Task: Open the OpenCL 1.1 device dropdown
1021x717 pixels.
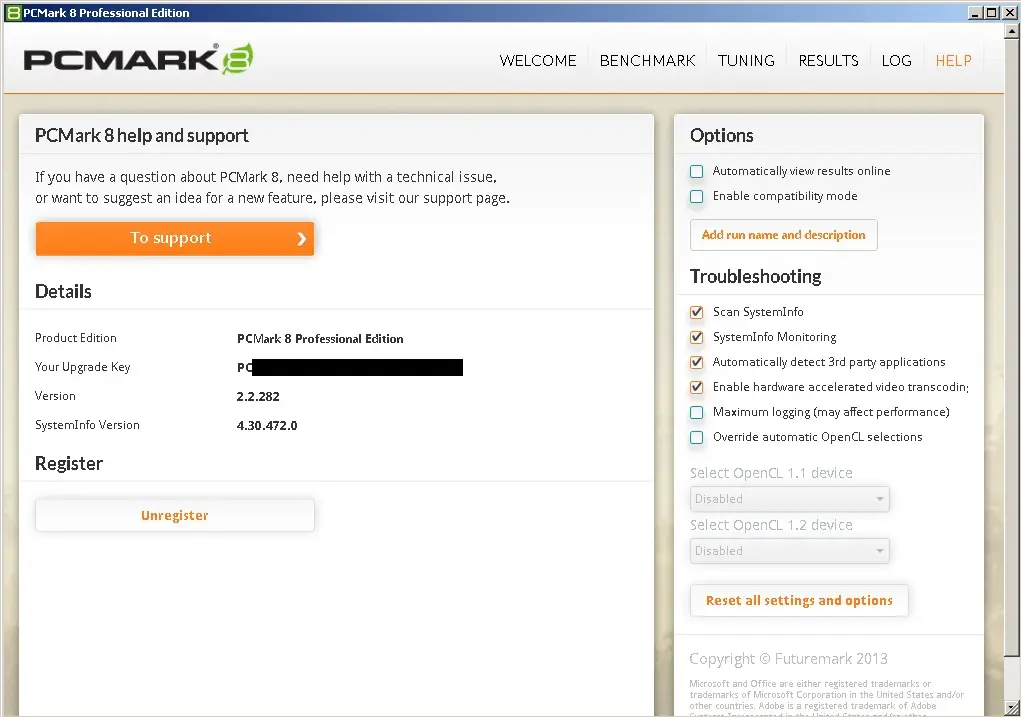Action: (789, 499)
